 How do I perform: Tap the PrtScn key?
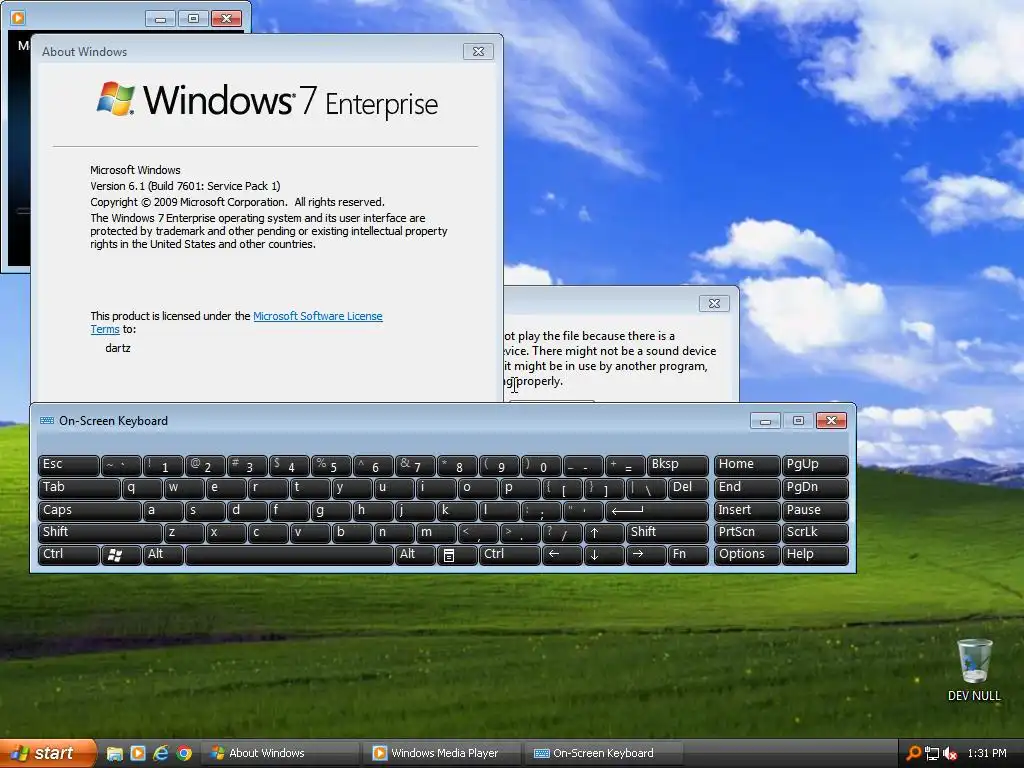pos(747,533)
